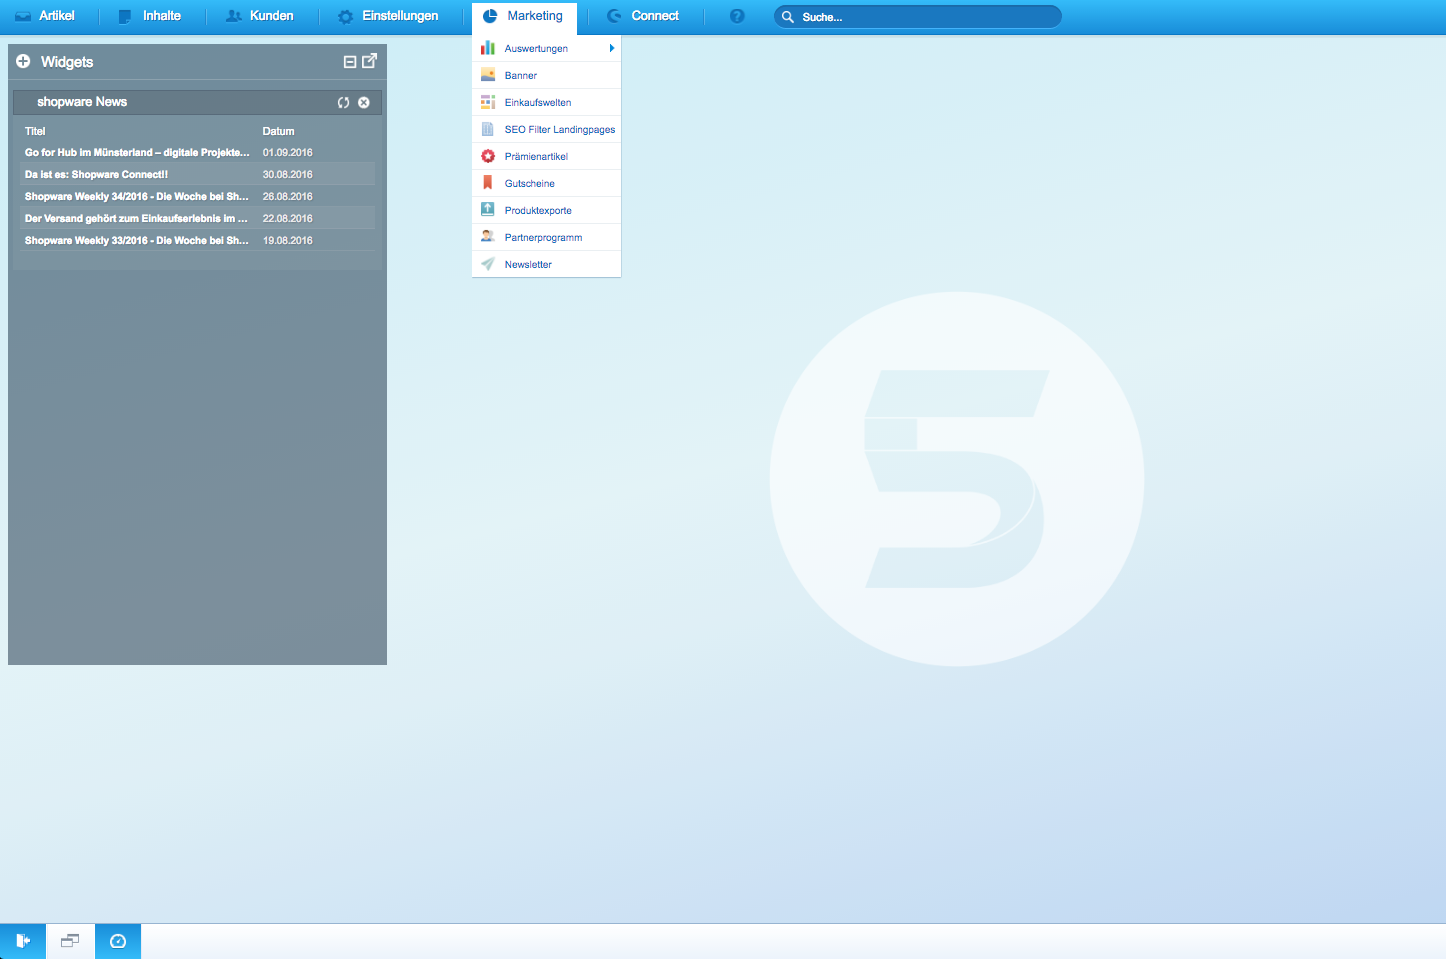Expand the Auswertungen submenu arrow
Screen dimensions: 1446x959
(611, 48)
